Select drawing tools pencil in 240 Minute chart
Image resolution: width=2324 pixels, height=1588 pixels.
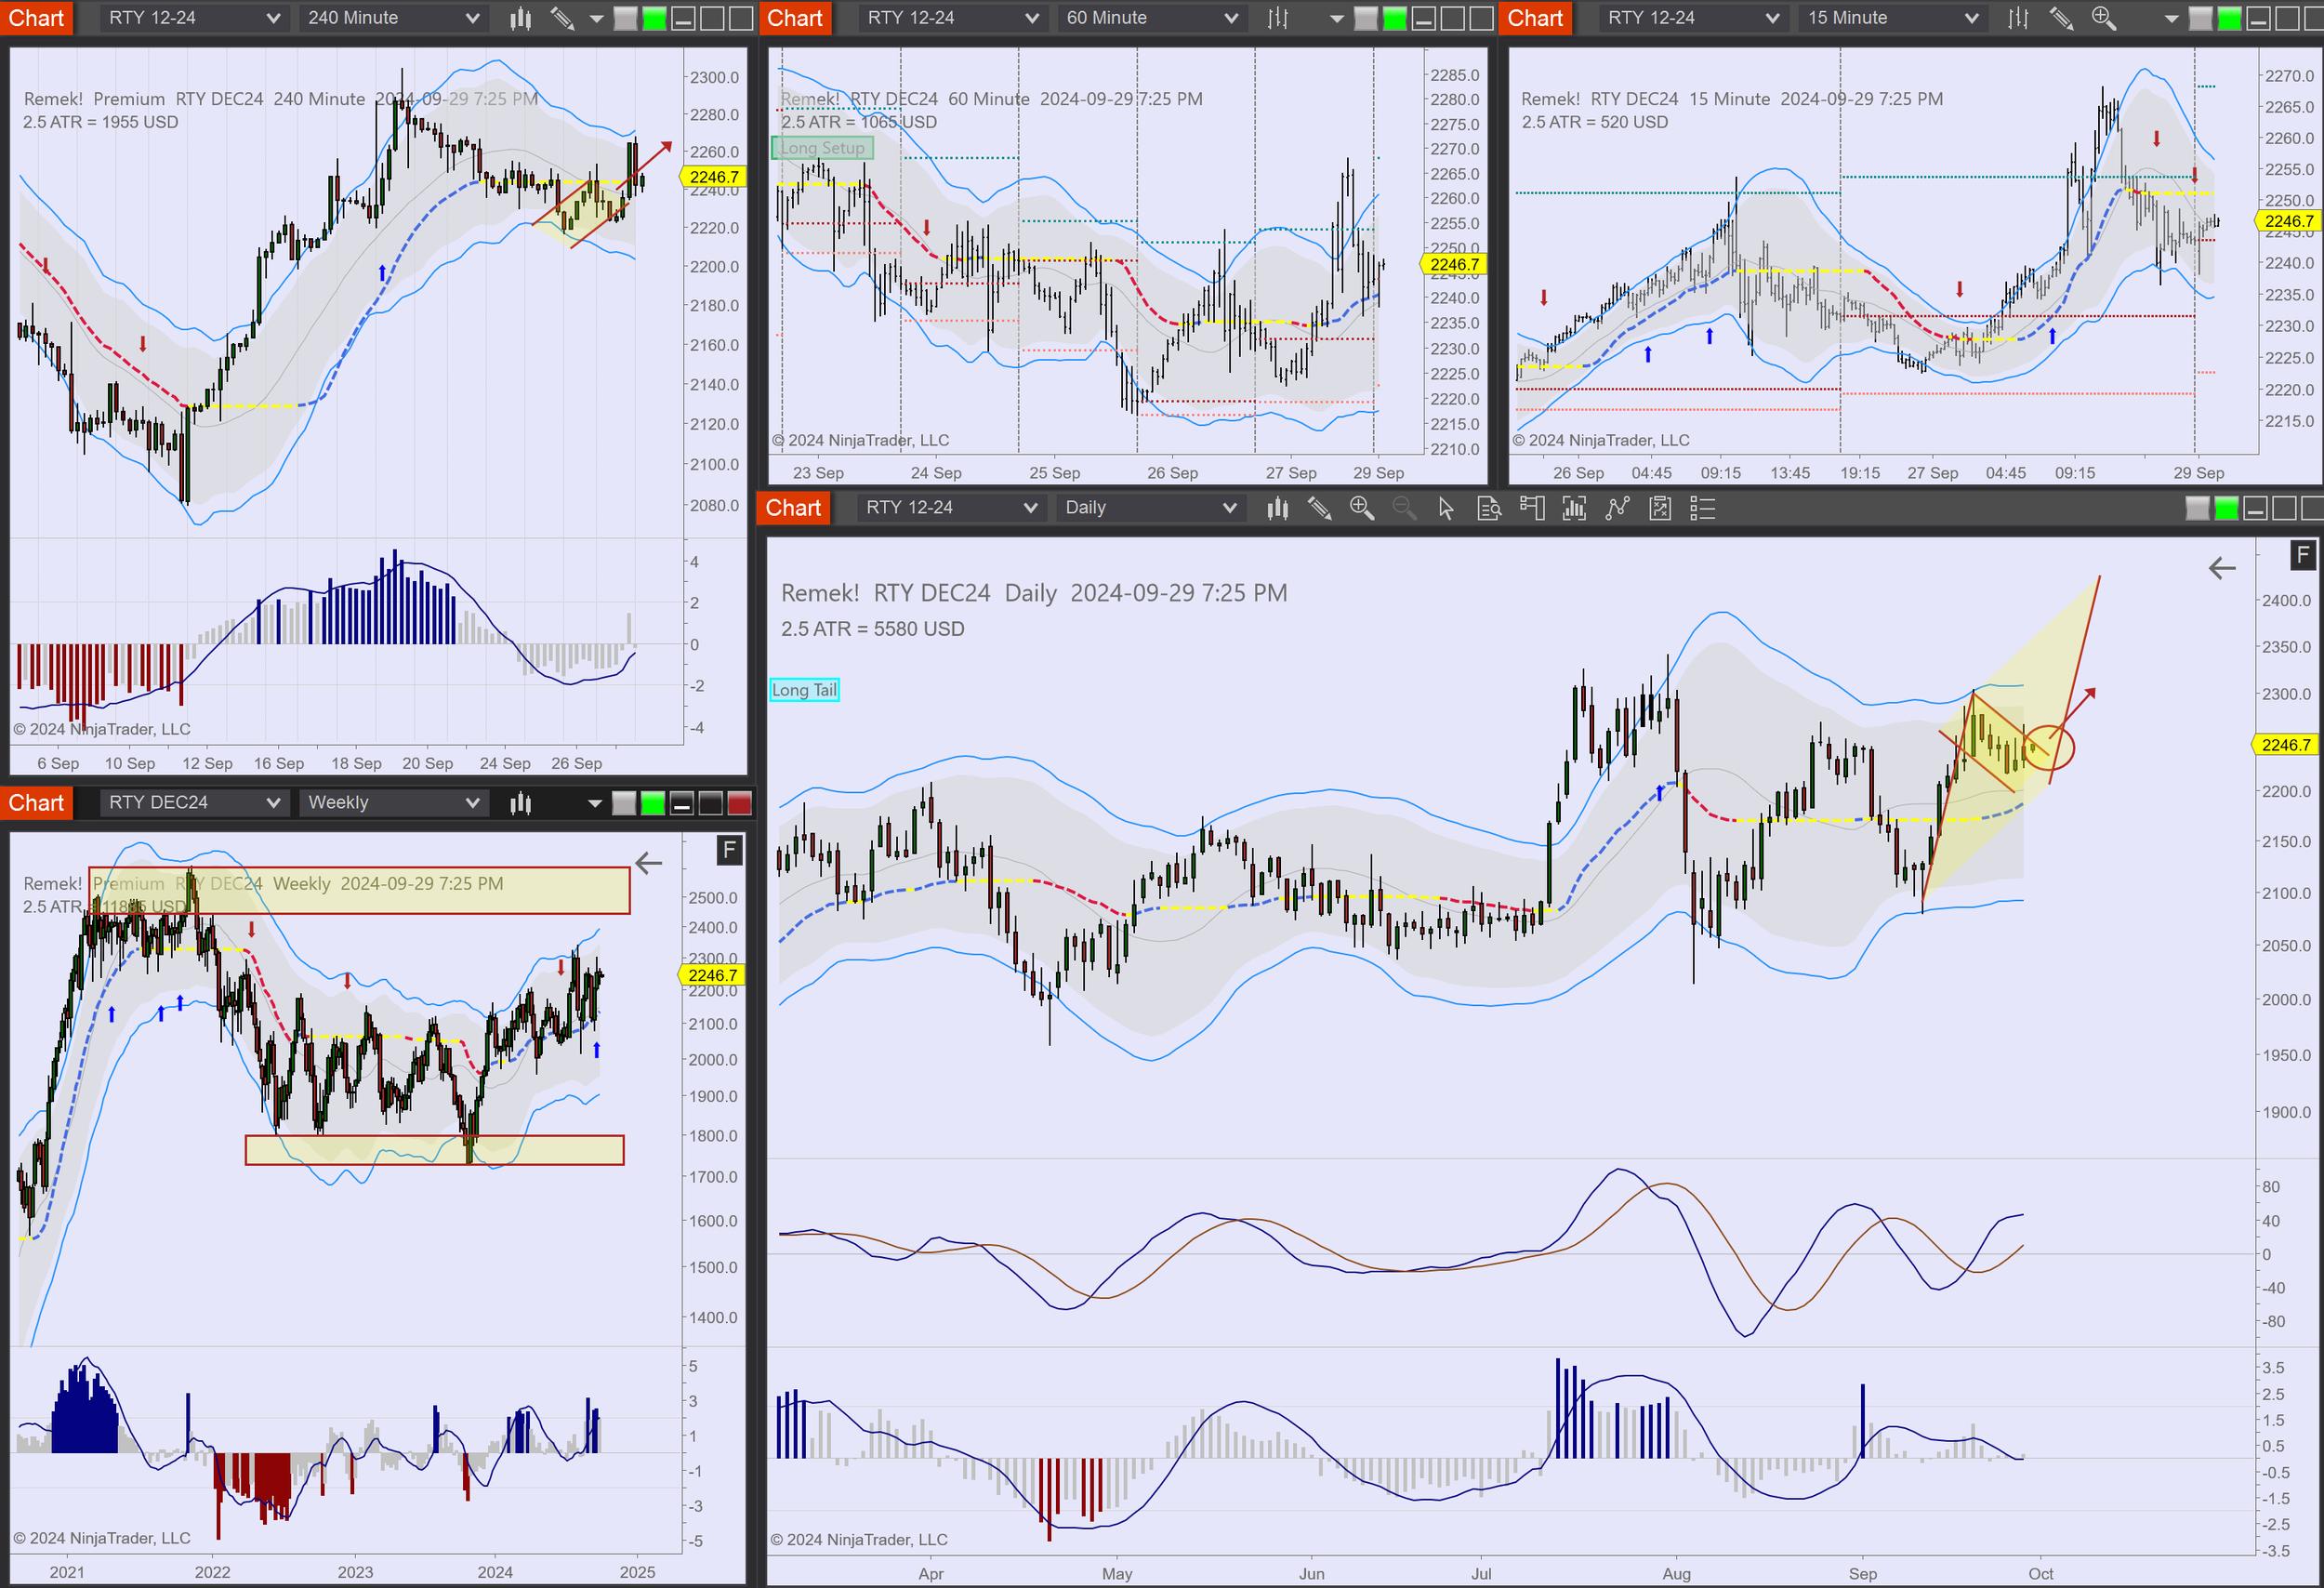[x=562, y=18]
